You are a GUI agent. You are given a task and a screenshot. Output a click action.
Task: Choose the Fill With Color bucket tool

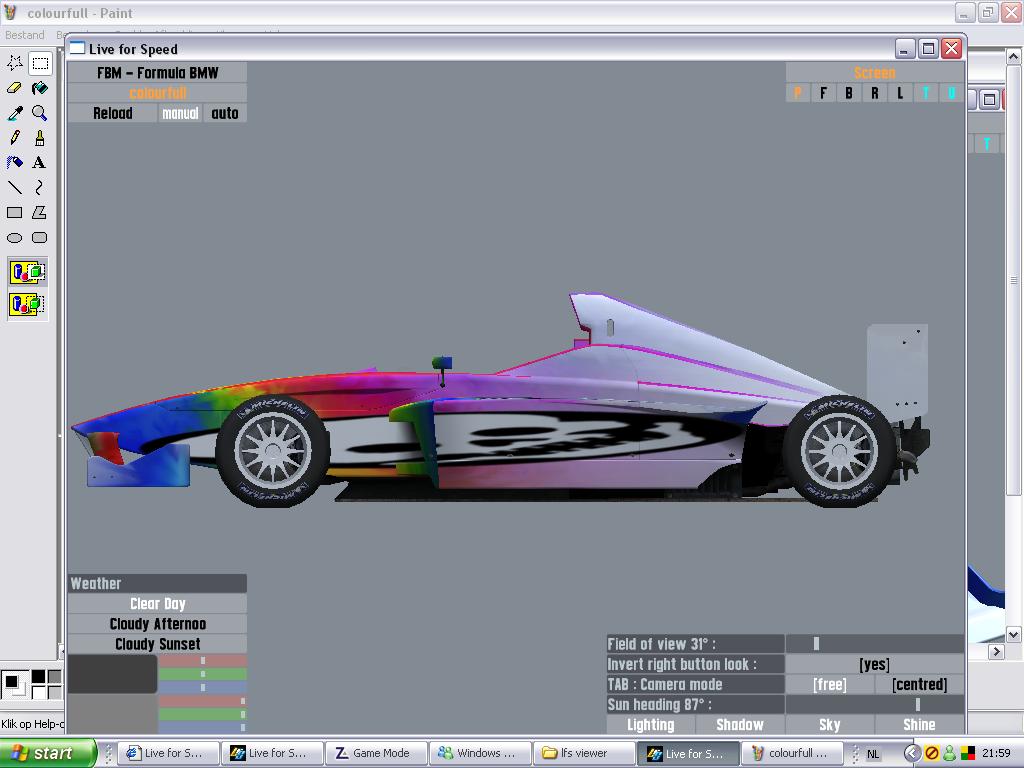pyautogui.click(x=40, y=88)
